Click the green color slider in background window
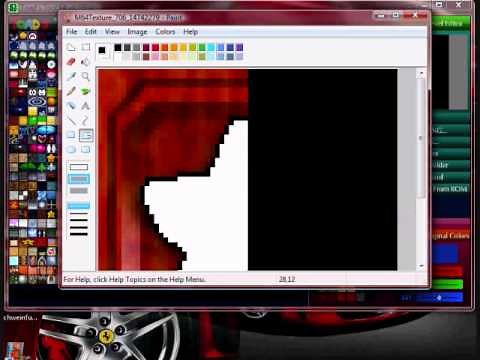The width and height of the screenshot is (480, 360). pyautogui.click(x=448, y=284)
